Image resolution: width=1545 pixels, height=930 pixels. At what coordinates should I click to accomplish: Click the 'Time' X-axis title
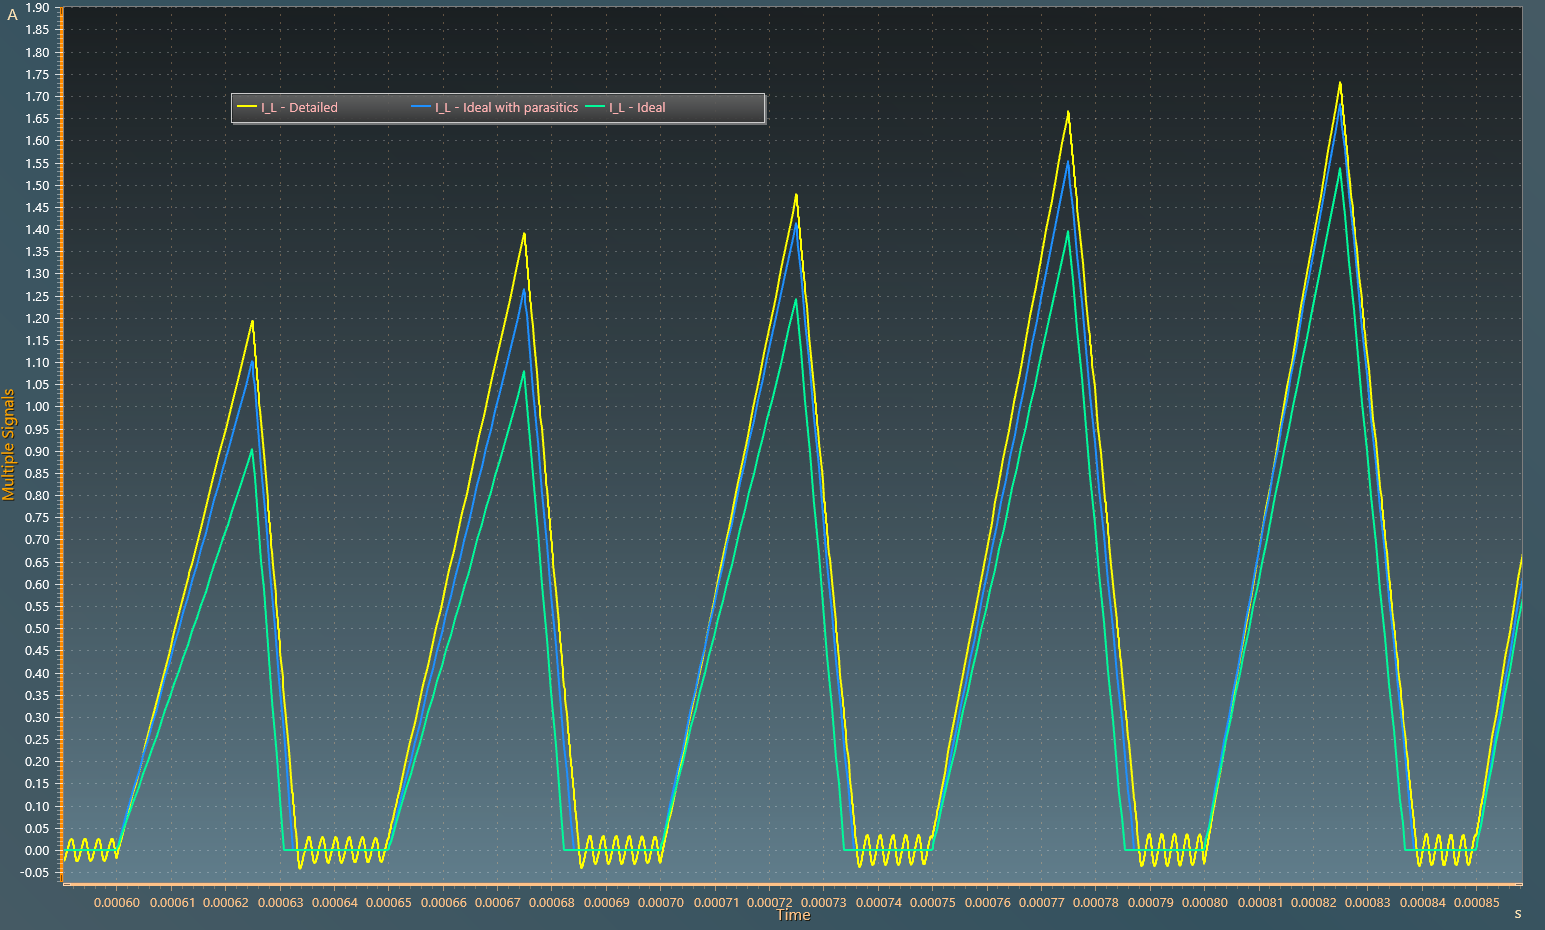click(x=793, y=915)
